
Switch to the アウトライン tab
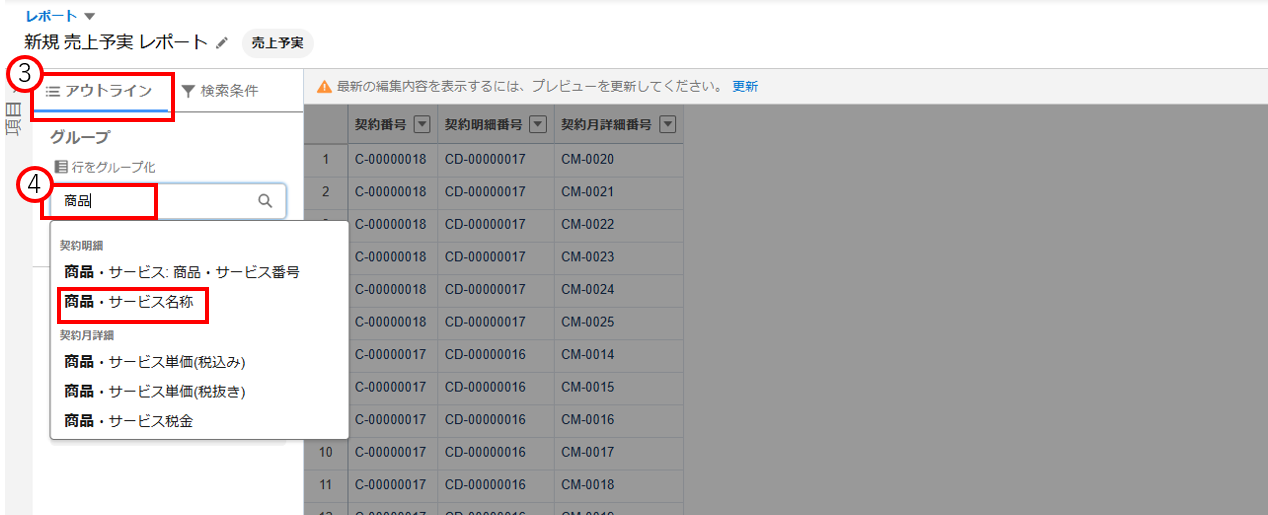pos(100,91)
